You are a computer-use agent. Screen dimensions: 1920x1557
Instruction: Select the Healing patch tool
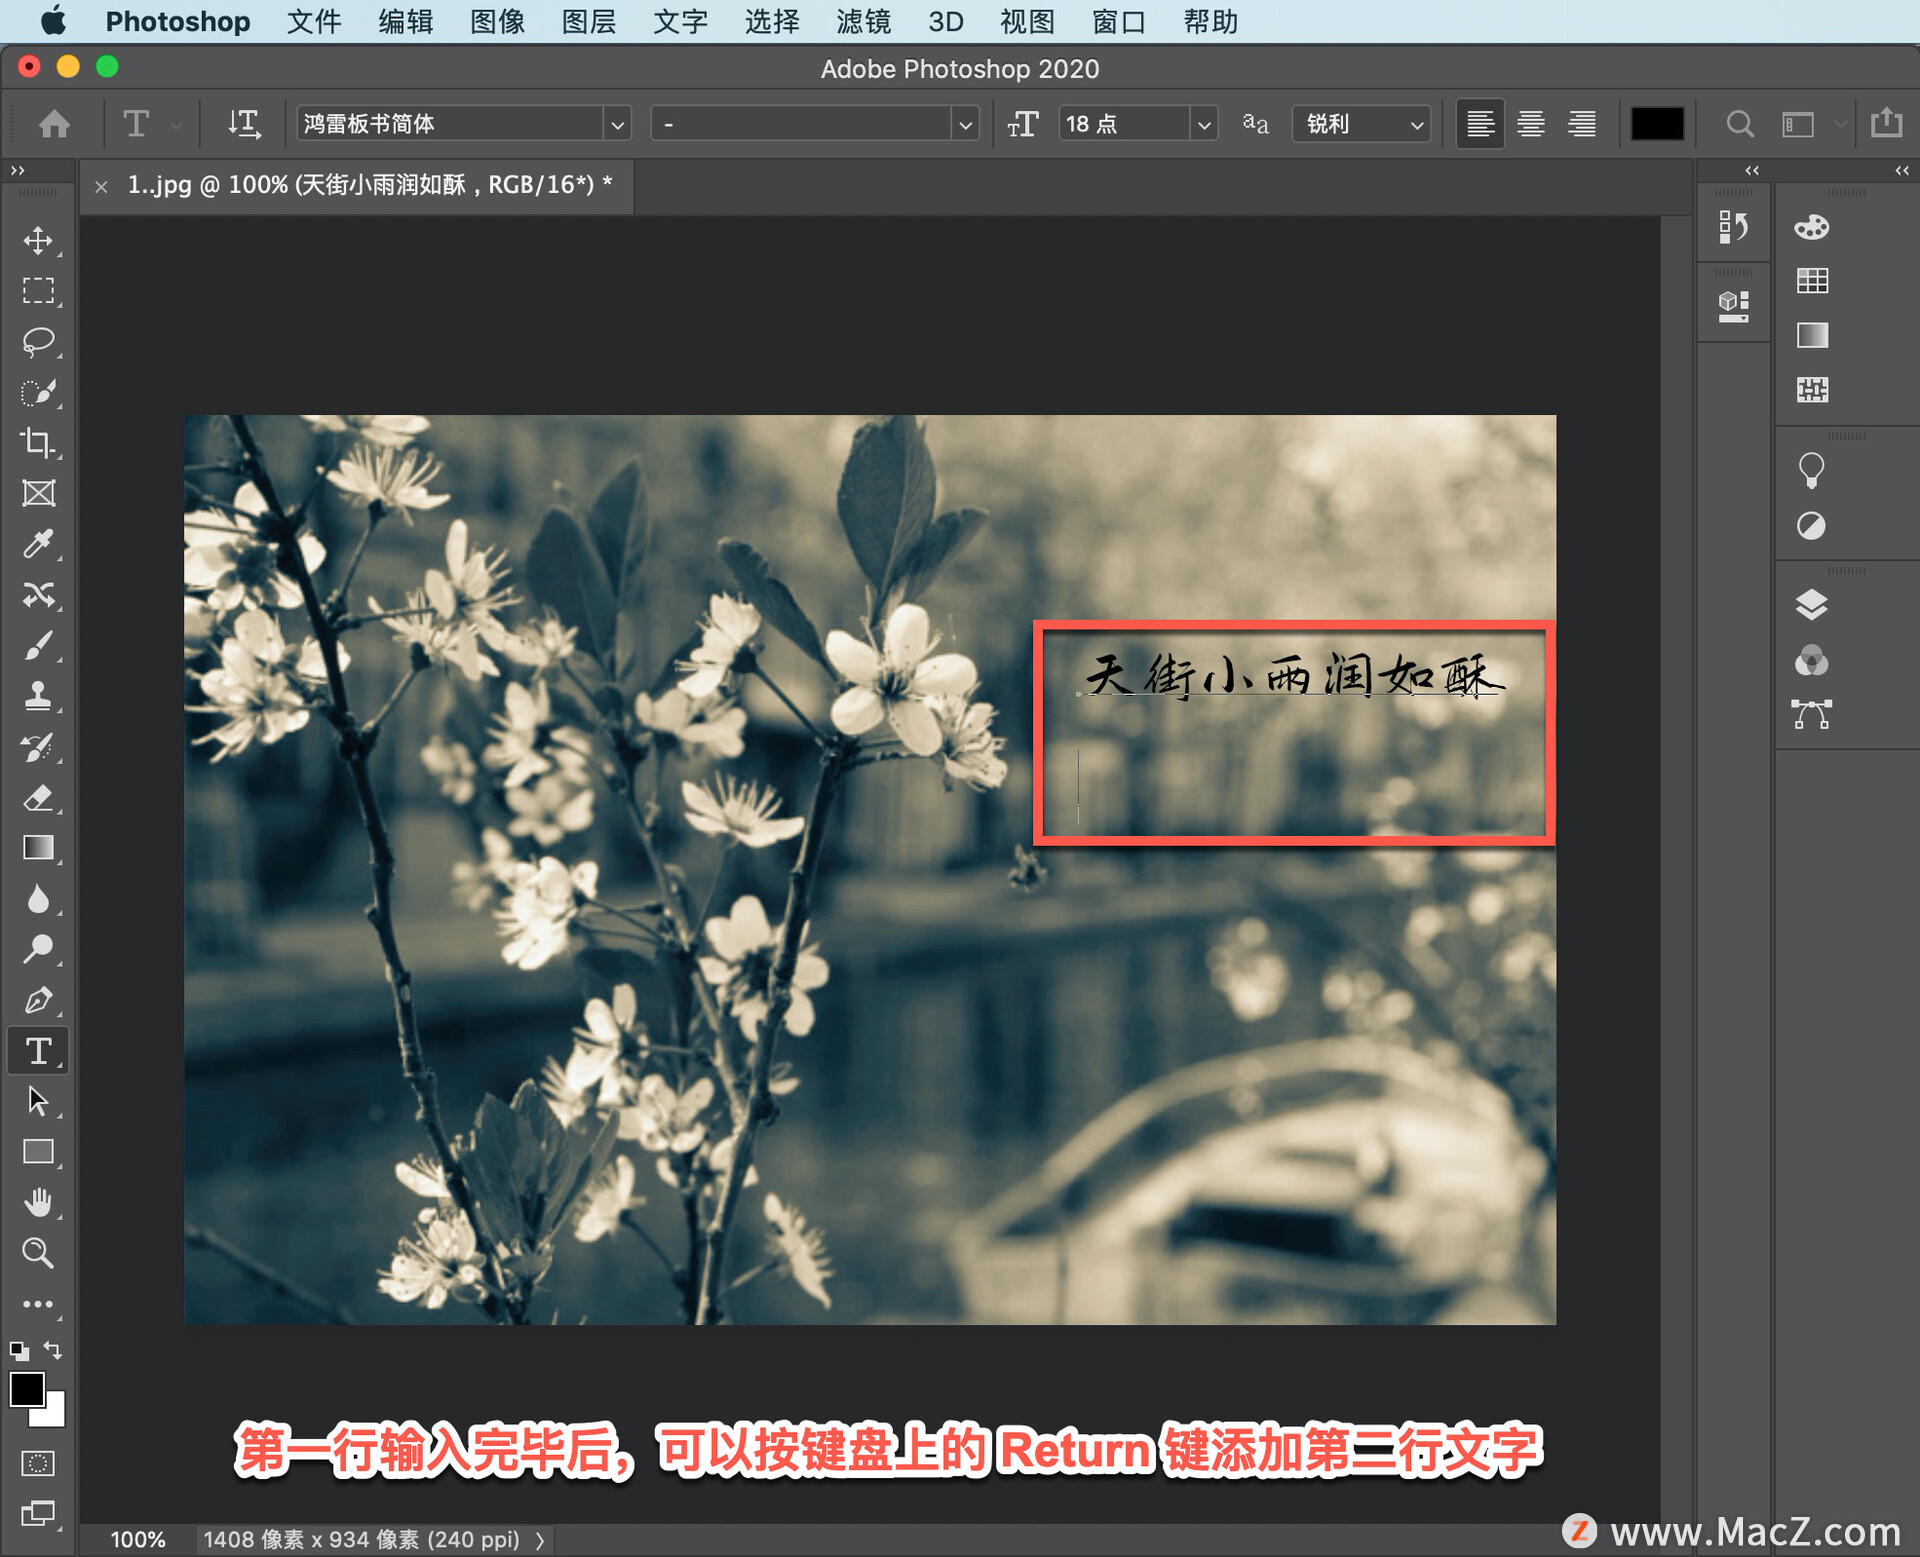[x=38, y=596]
